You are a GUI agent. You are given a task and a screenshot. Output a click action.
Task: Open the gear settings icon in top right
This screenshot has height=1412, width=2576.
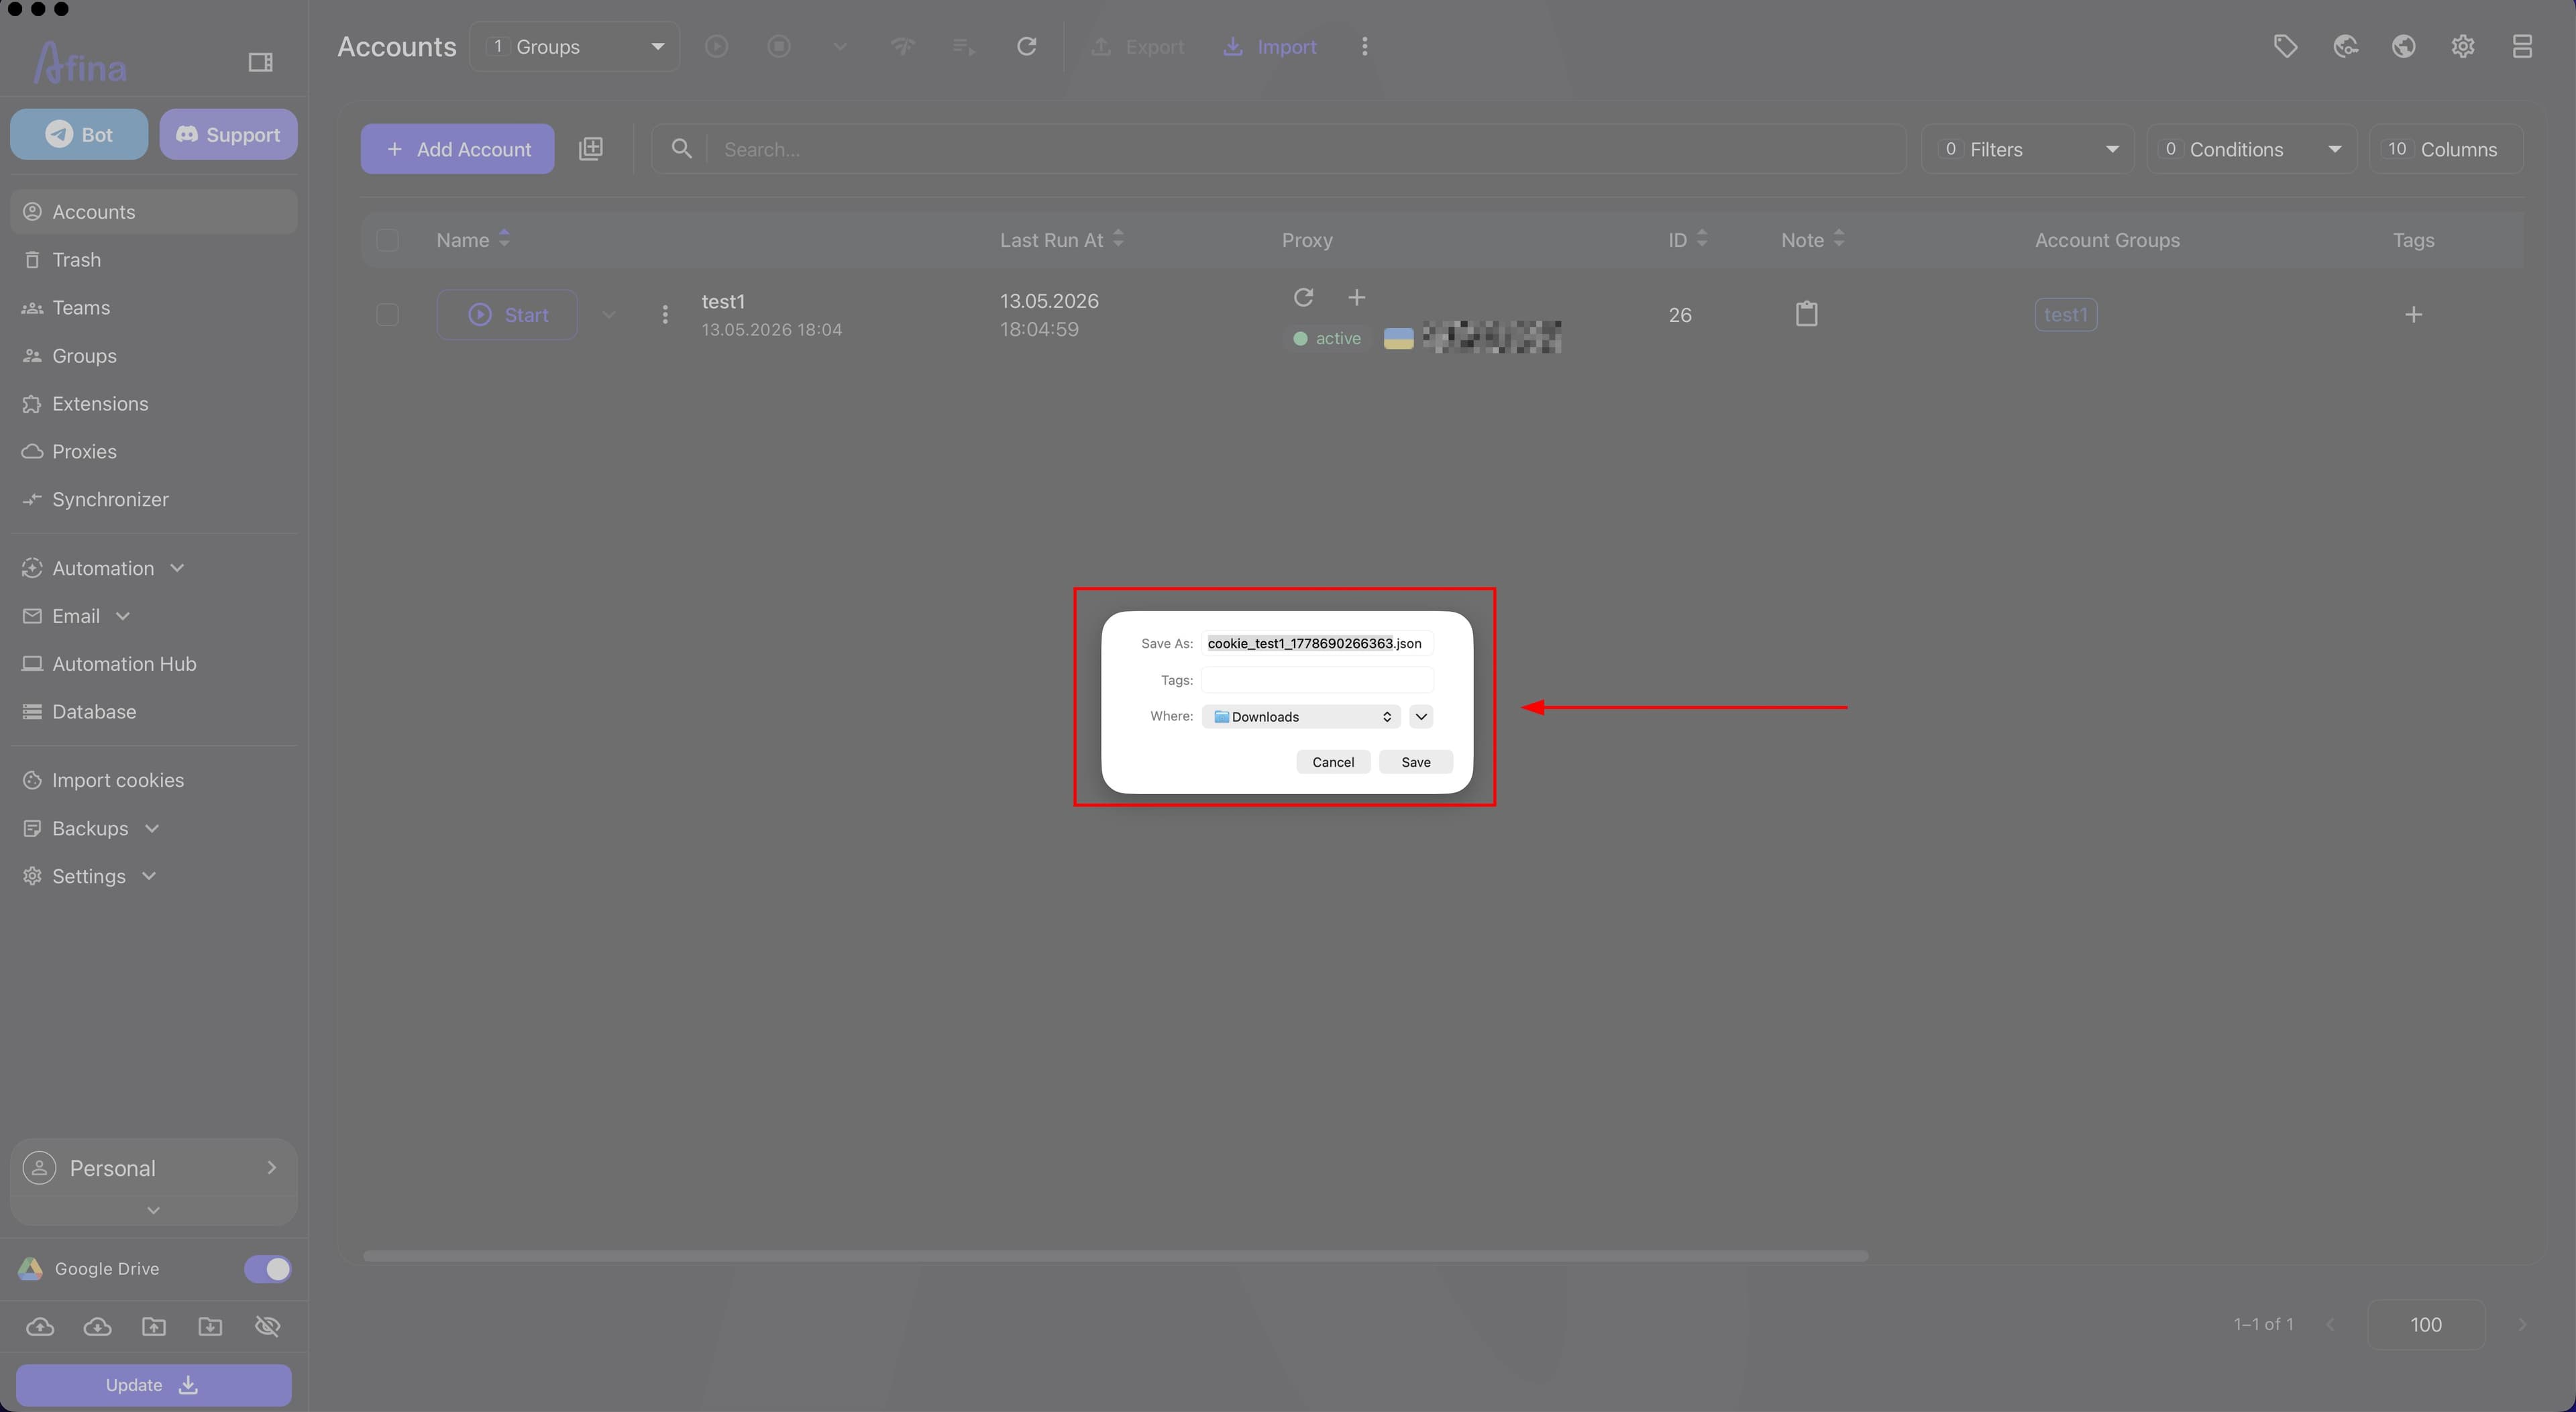(2463, 47)
